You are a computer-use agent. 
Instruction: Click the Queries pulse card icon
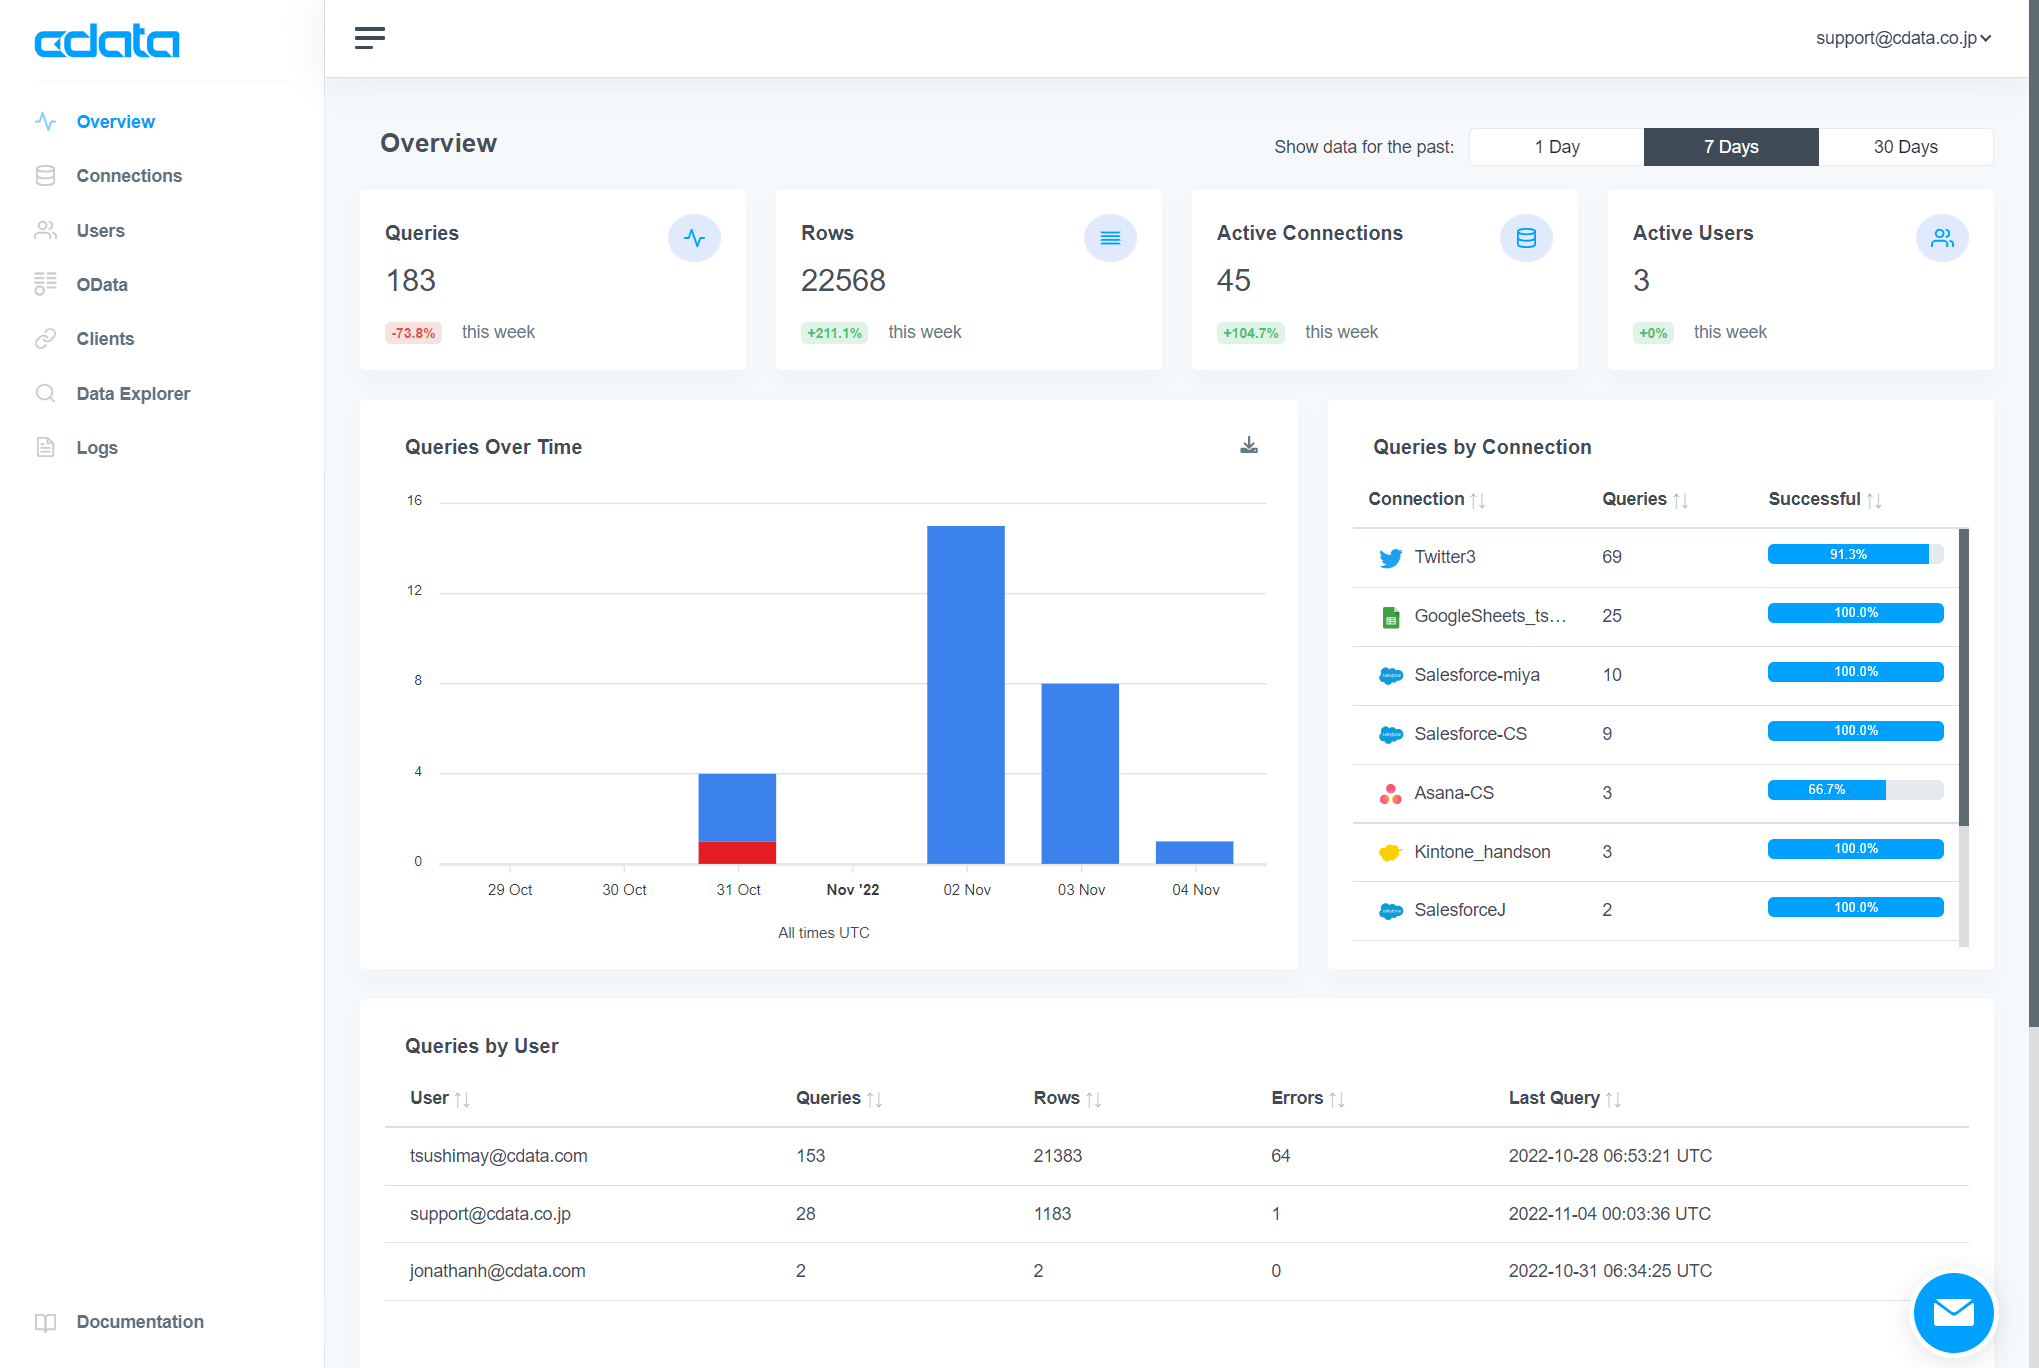click(694, 238)
